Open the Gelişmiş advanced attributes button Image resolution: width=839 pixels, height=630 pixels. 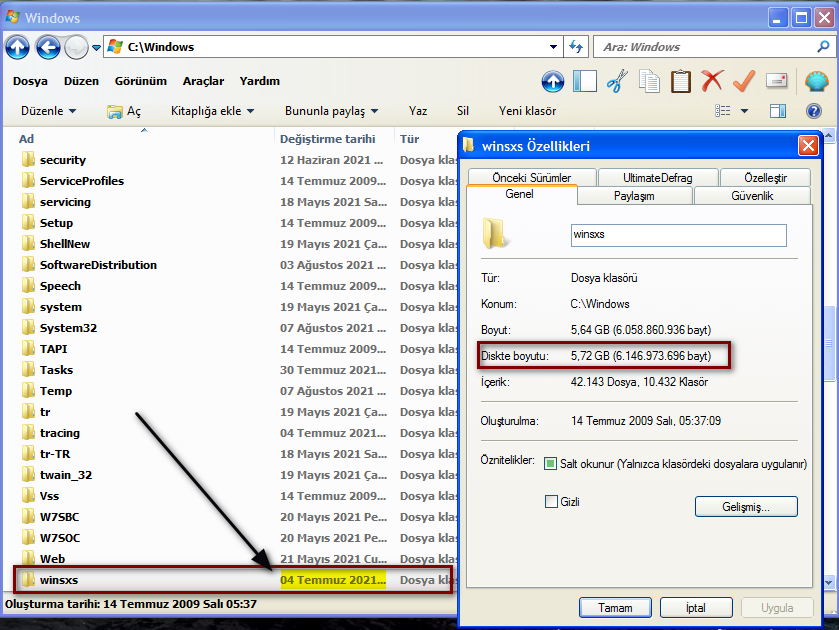(746, 506)
